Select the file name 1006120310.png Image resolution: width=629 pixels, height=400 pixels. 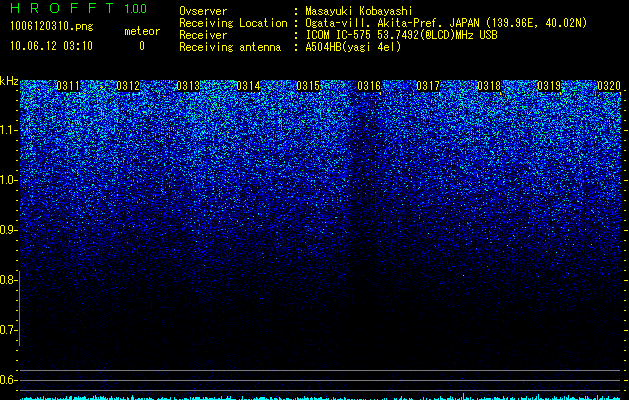pos(52,27)
